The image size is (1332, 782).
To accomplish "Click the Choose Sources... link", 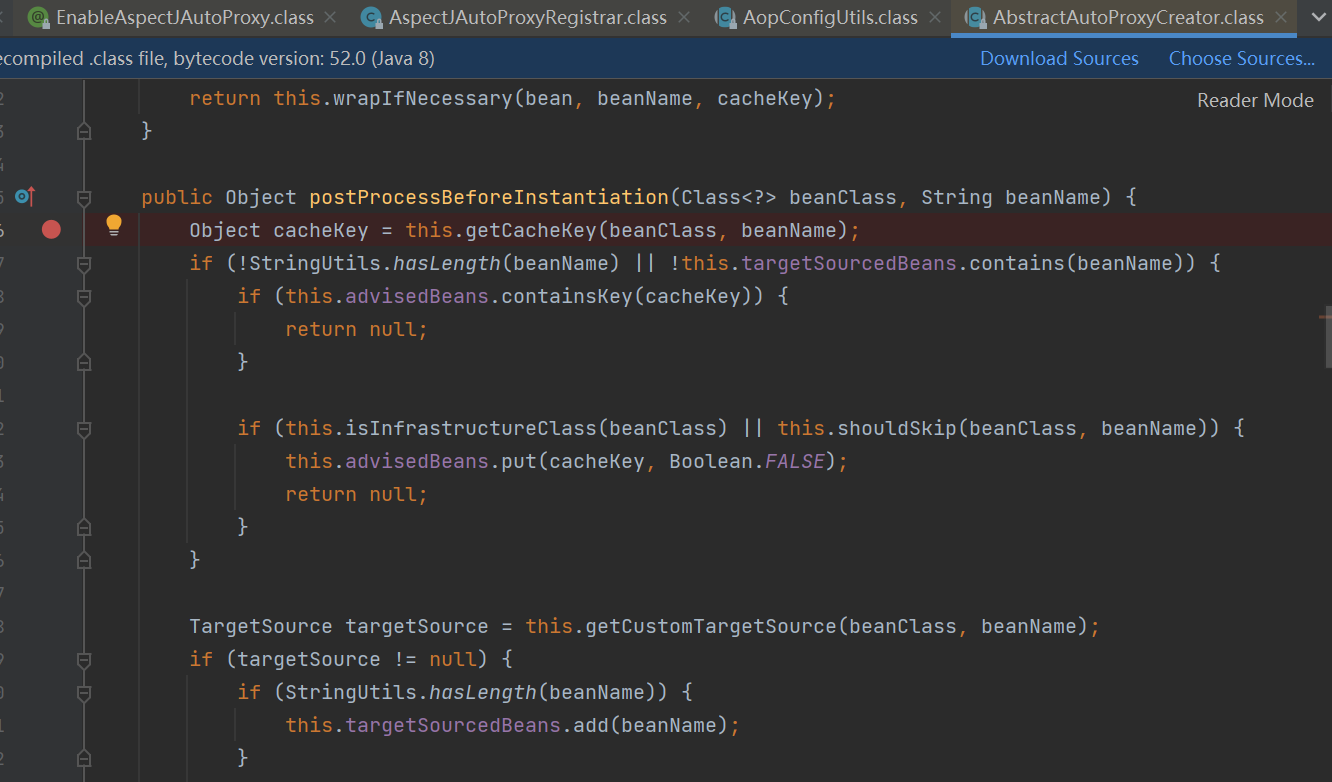I will [1242, 58].
